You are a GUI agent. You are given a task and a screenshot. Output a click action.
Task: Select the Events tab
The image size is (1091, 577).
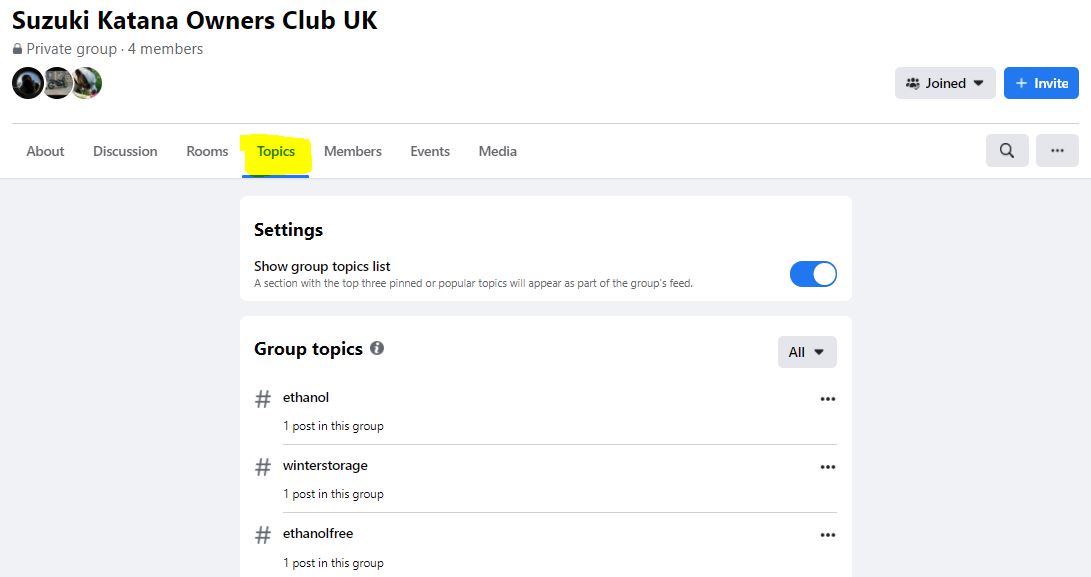[430, 151]
